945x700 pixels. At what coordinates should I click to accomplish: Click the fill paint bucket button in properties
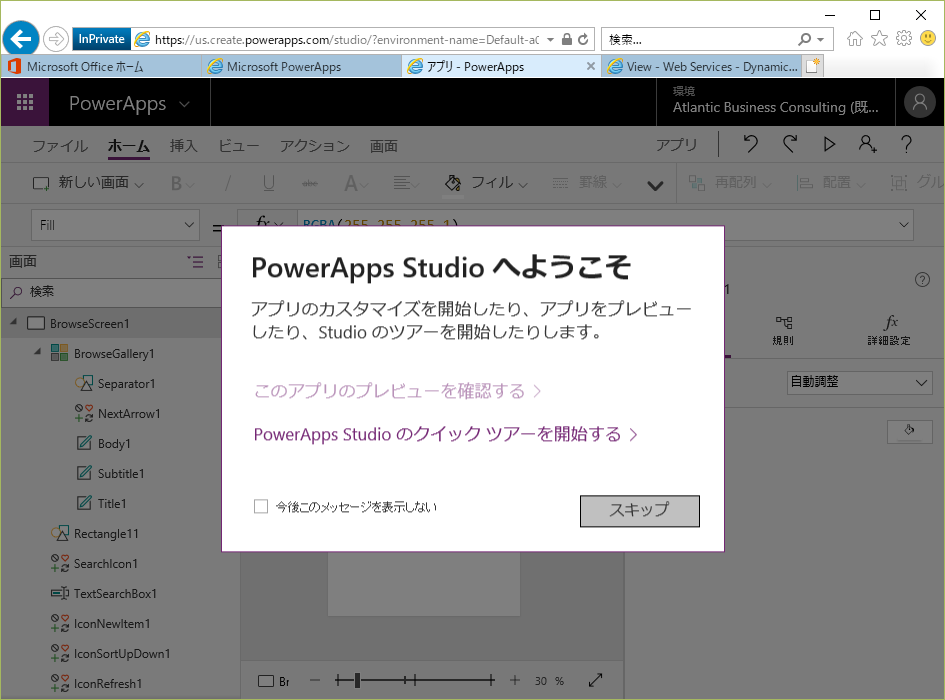point(909,431)
